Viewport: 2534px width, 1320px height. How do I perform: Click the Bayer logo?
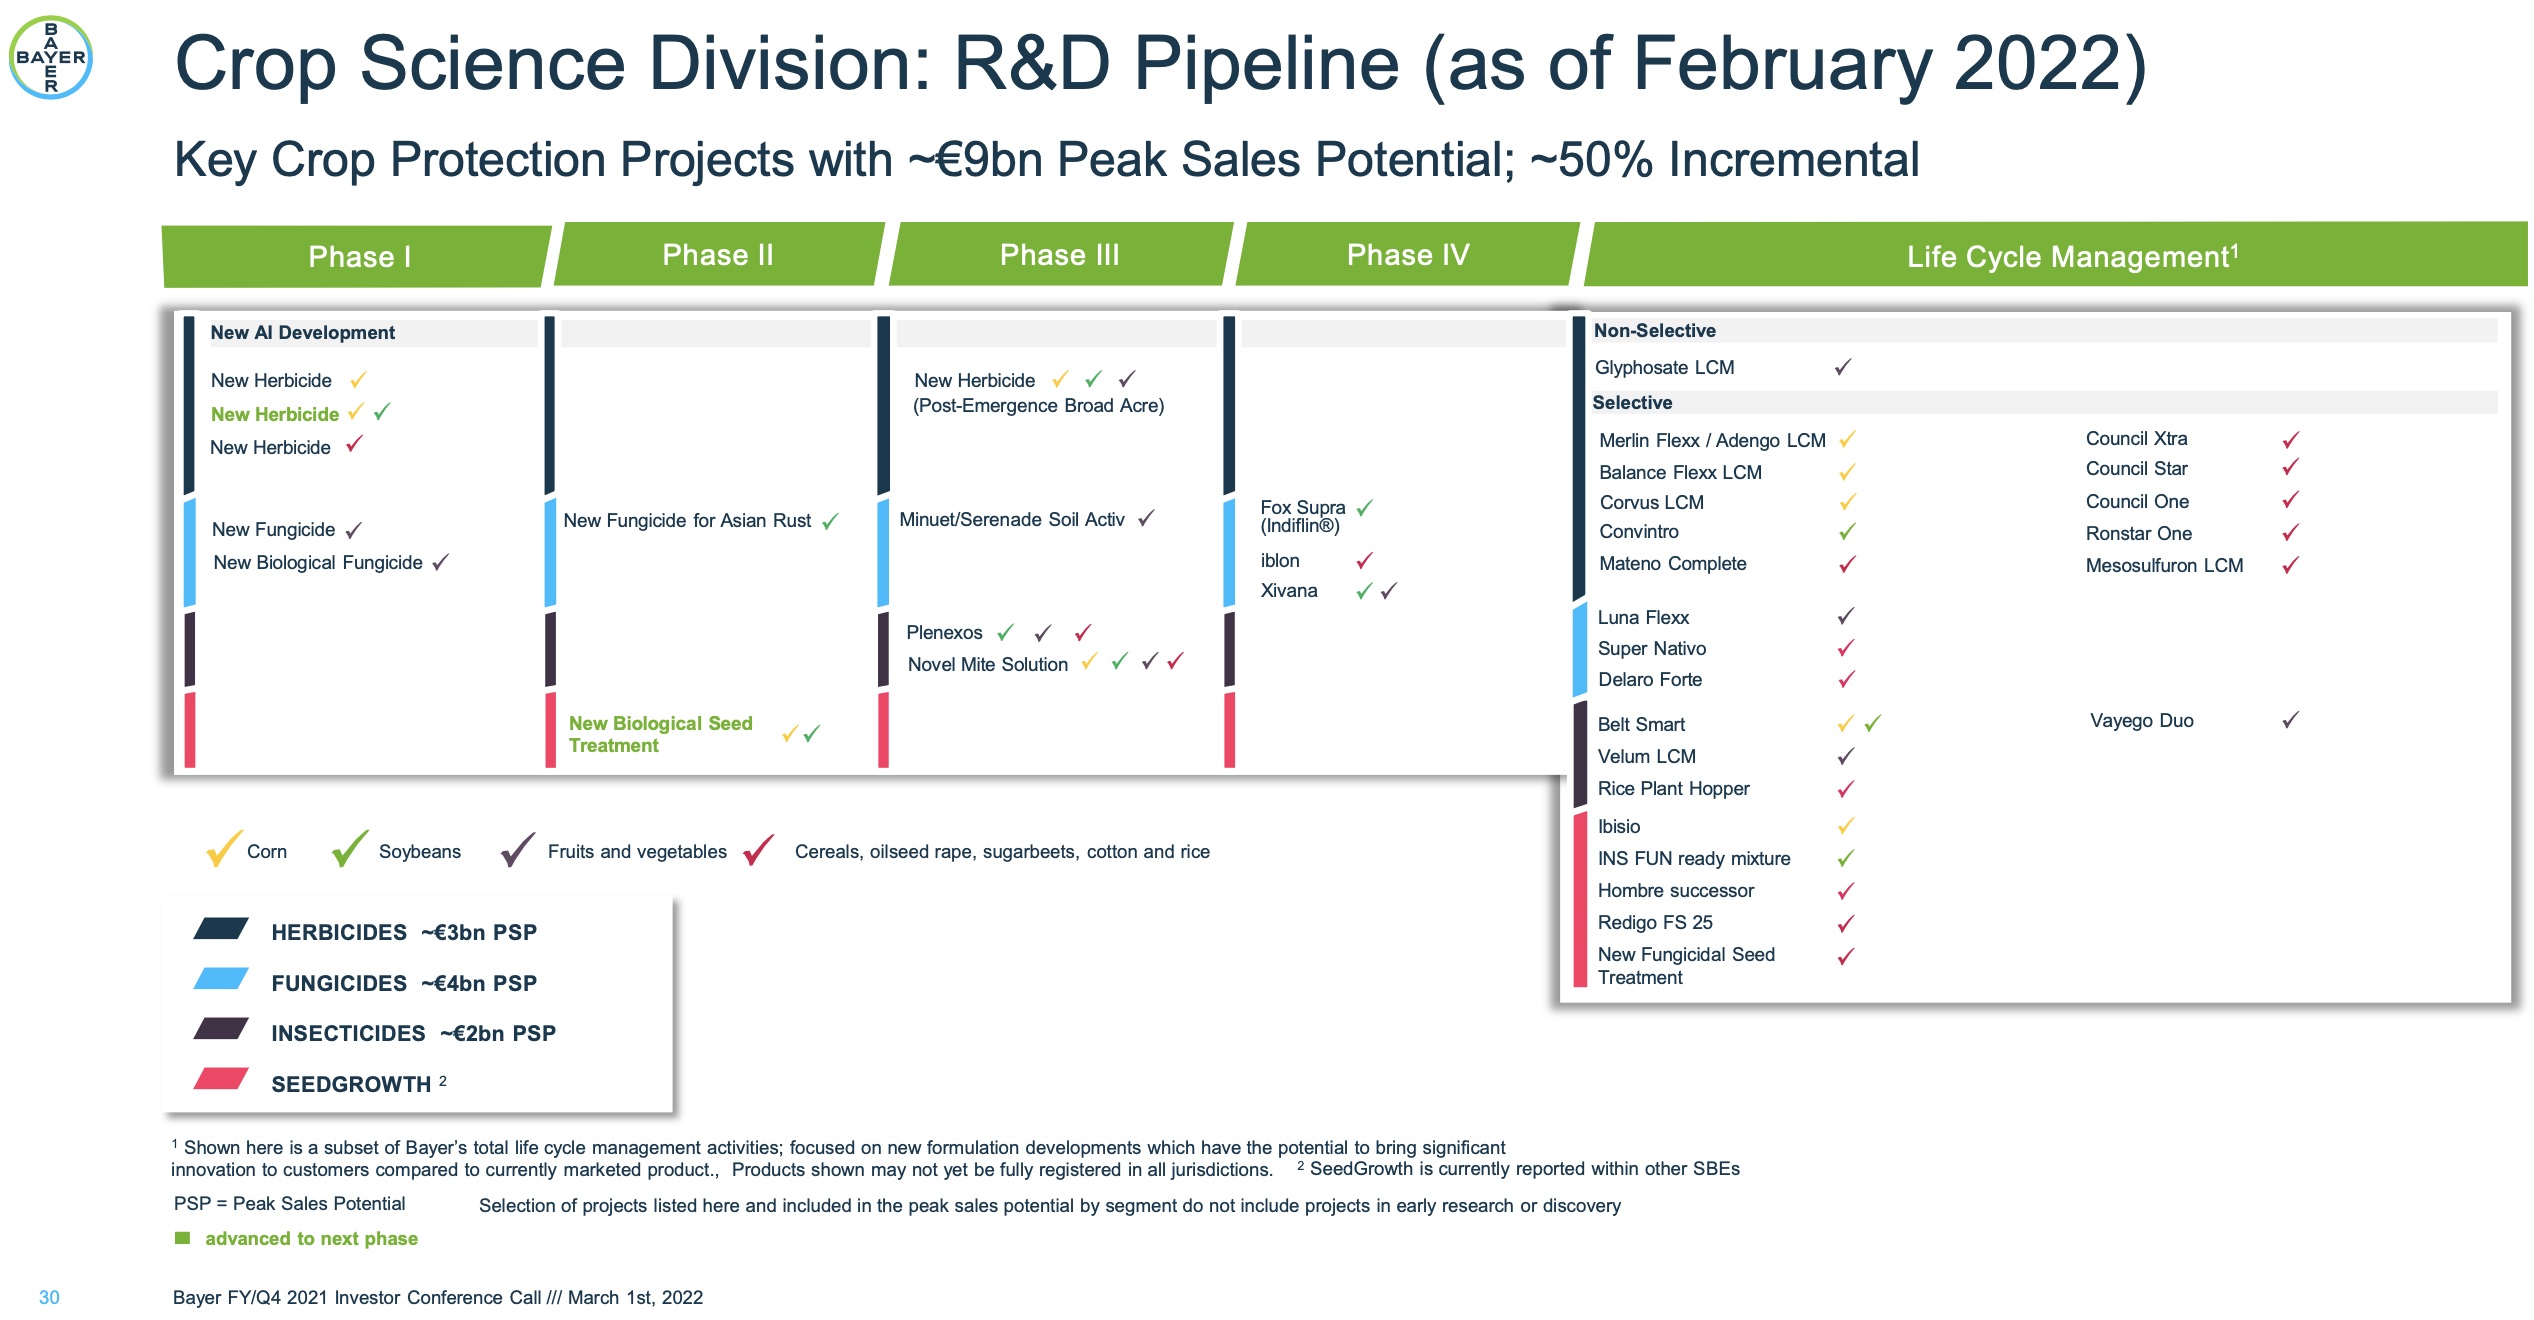[51, 57]
